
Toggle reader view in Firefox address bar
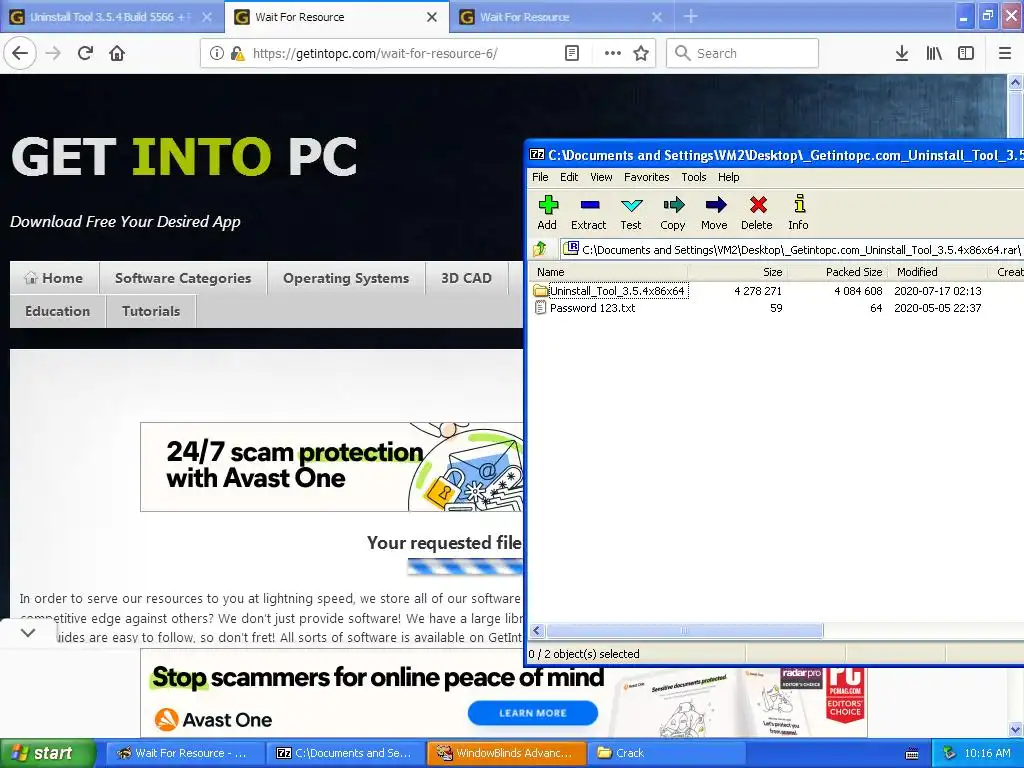(571, 53)
